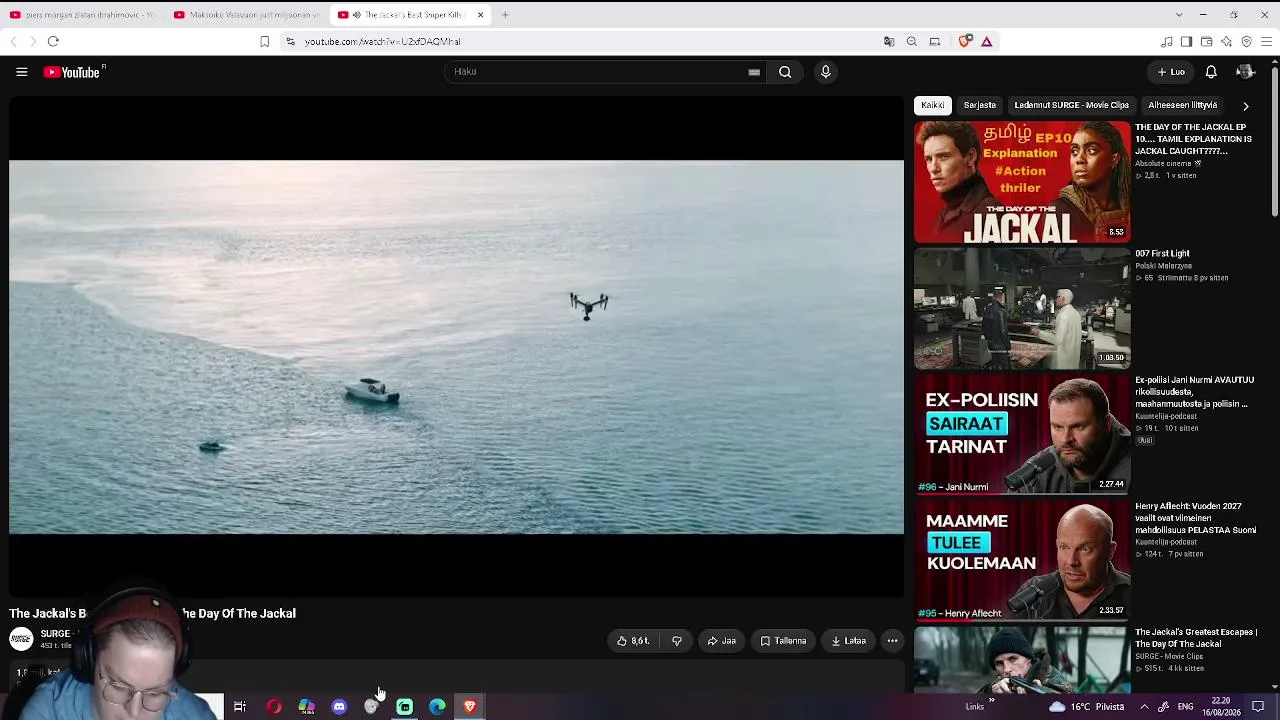Reload the page in the browser
Viewport: 1280px width, 720px height.
pyautogui.click(x=53, y=41)
